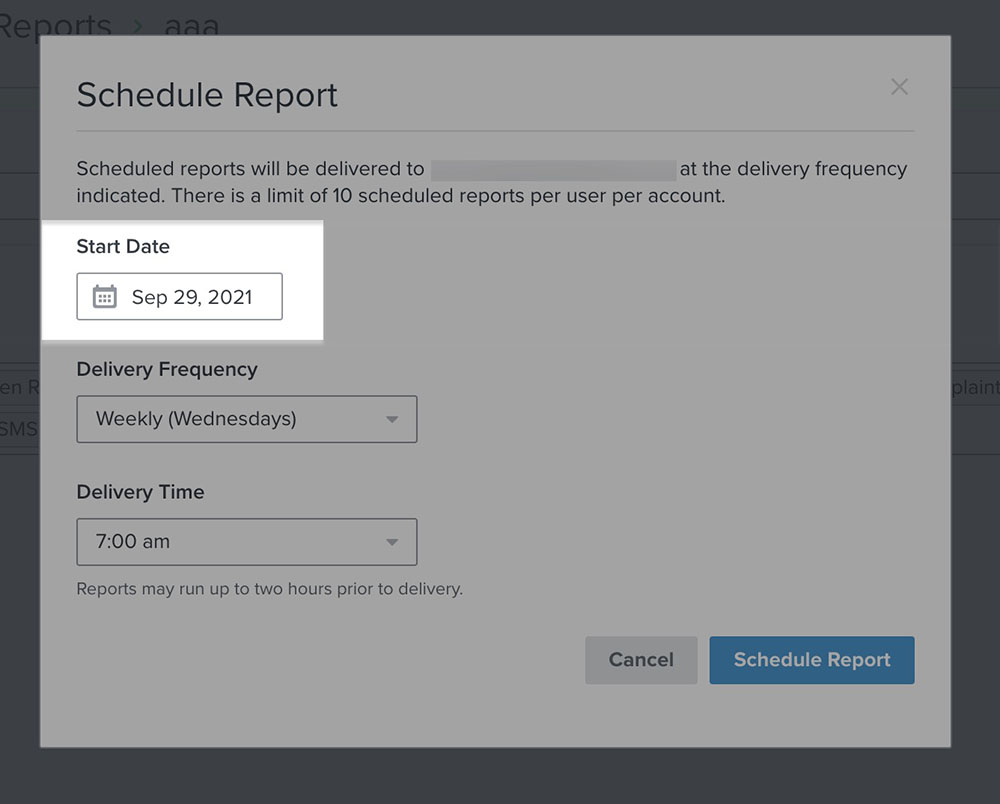
Task: Open the Weekly (Wednesdays) frequency selector
Action: (x=246, y=419)
